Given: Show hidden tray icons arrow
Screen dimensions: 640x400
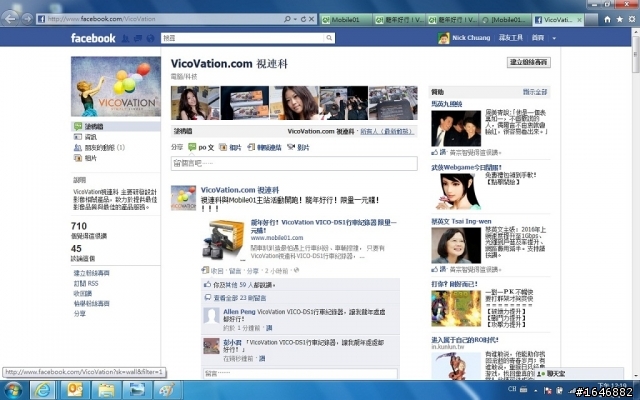Looking at the screenshot, I should point(536,390).
